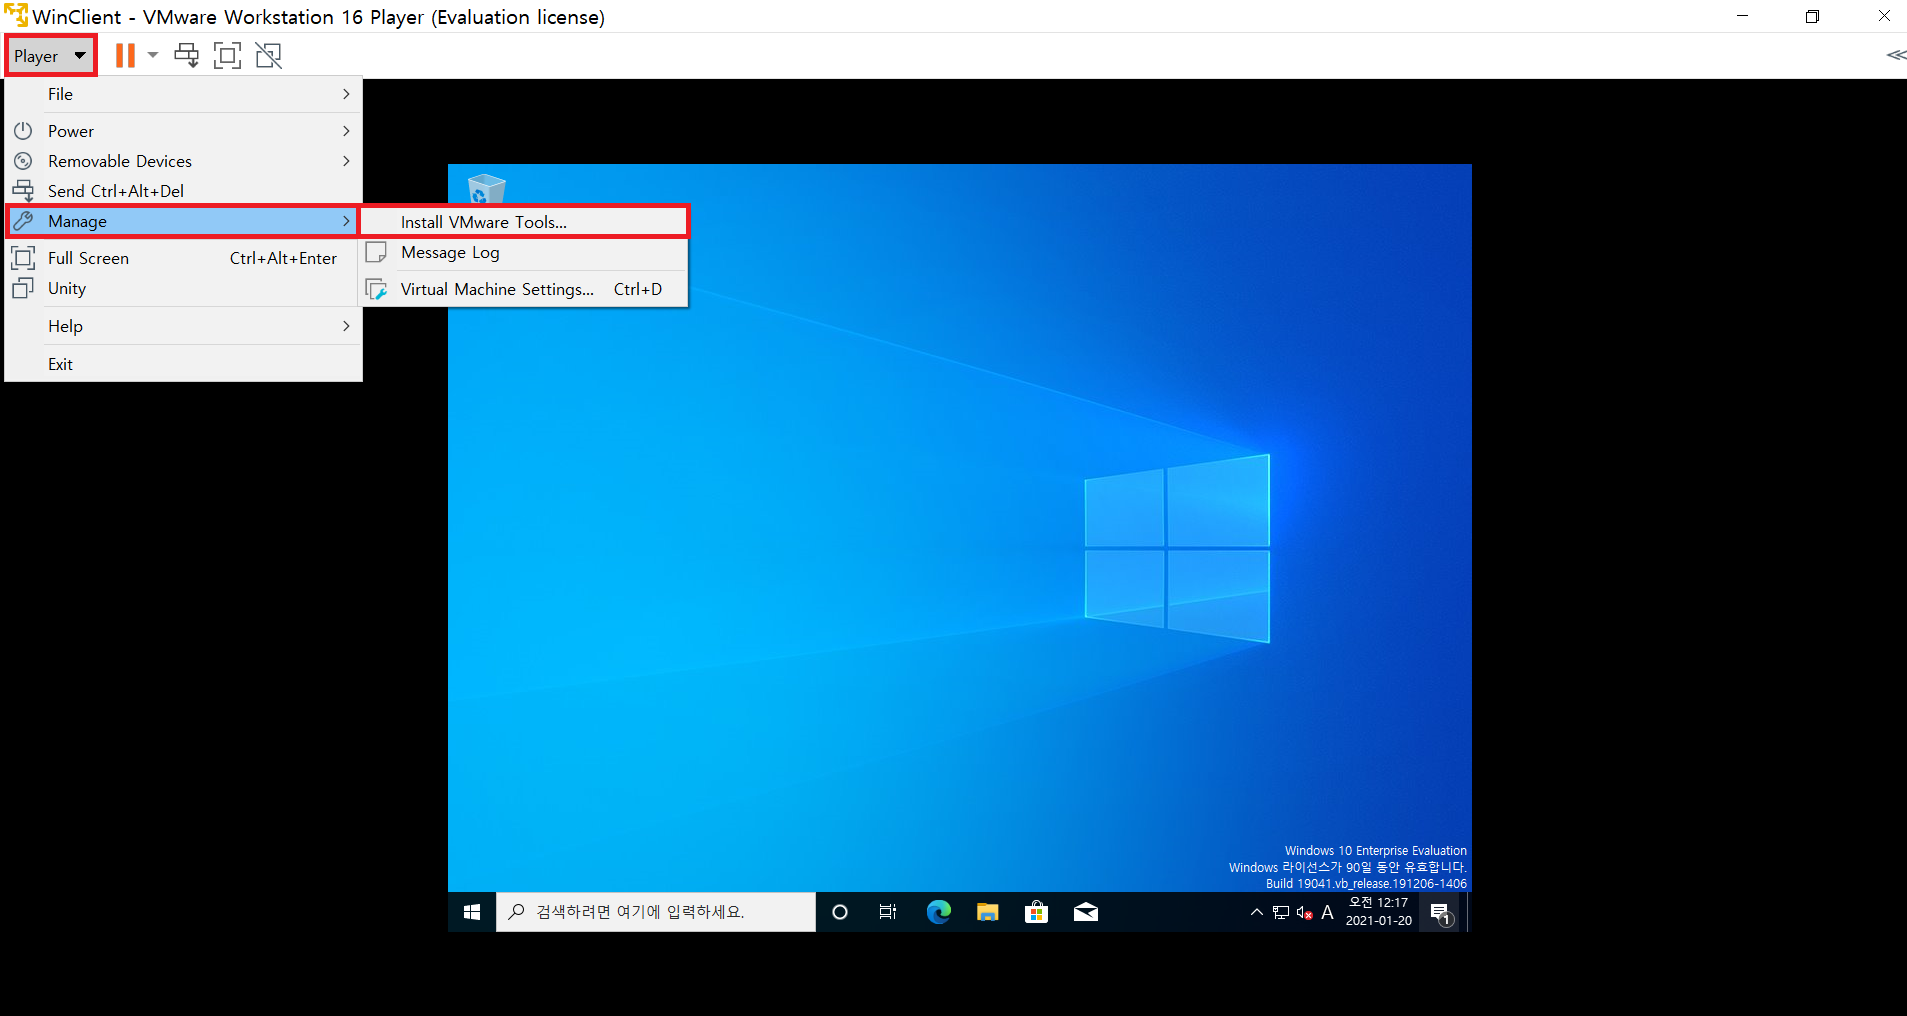
Task: Open the guest Windows Start menu
Action: pos(472,912)
